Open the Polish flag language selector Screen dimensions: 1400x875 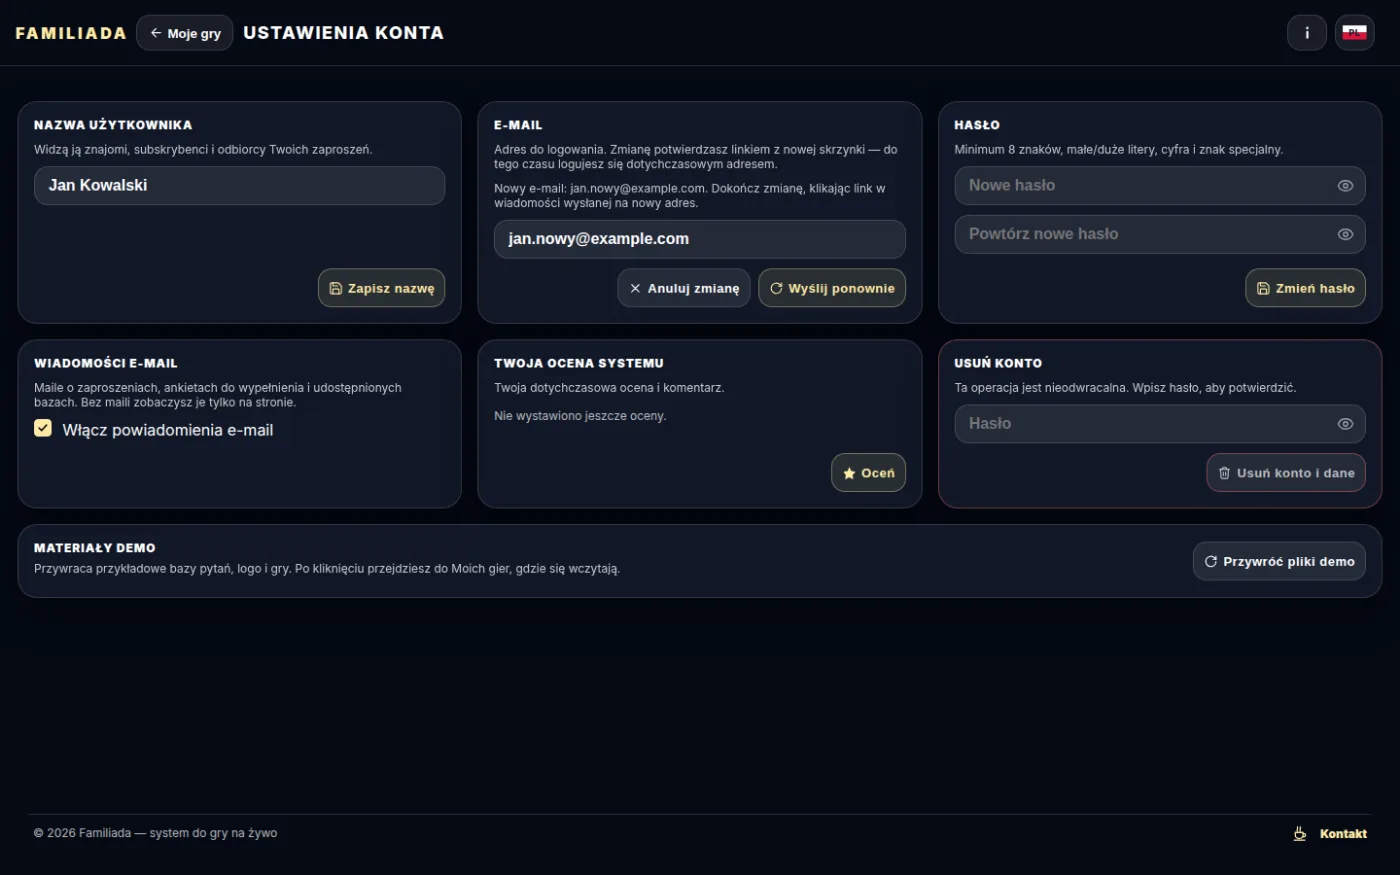tap(1354, 33)
